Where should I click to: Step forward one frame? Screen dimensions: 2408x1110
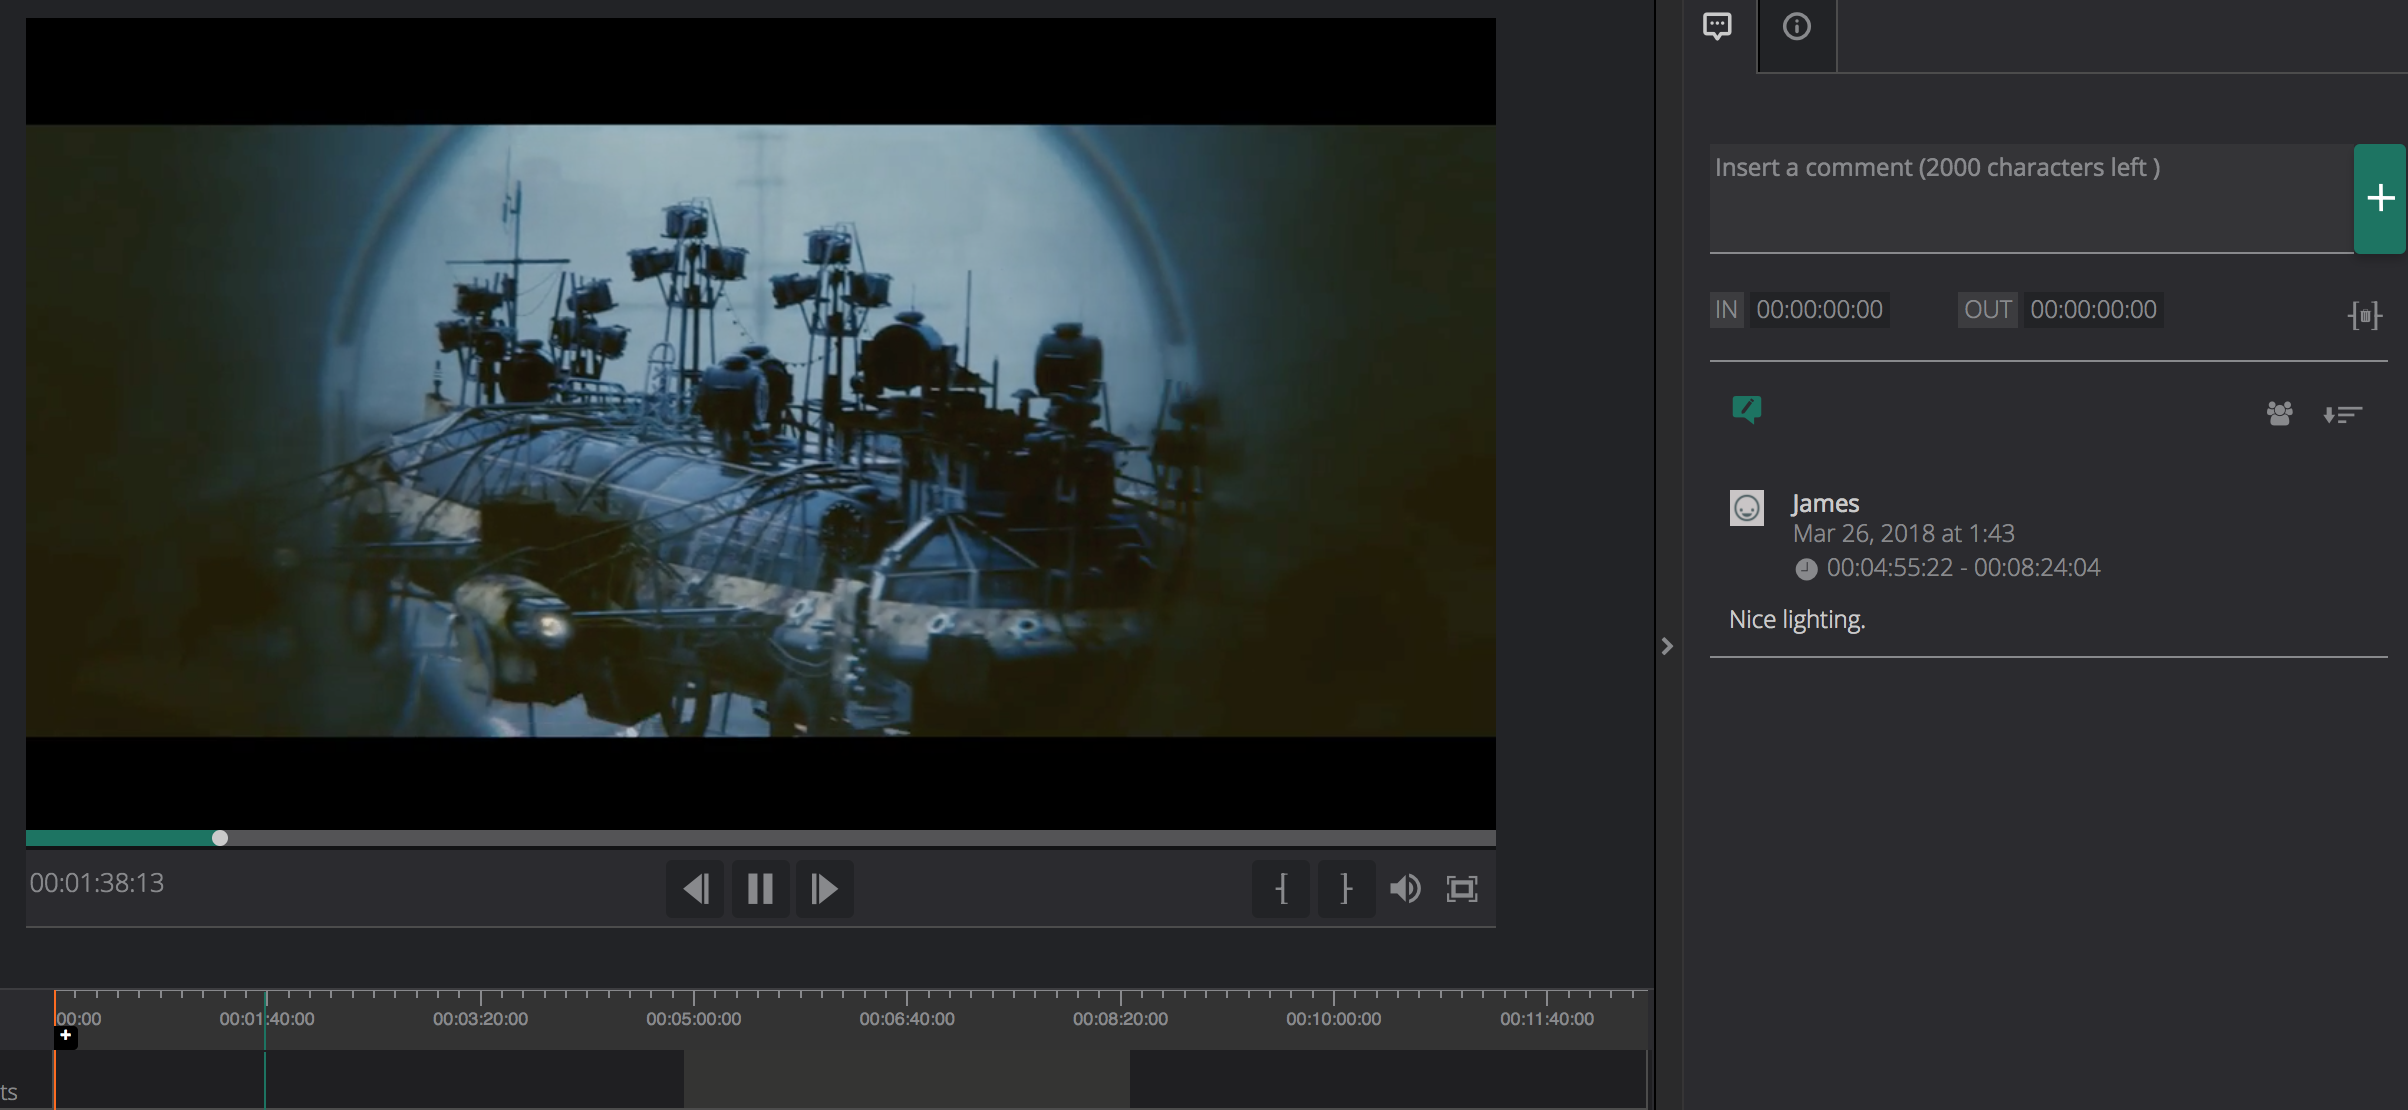(824, 888)
